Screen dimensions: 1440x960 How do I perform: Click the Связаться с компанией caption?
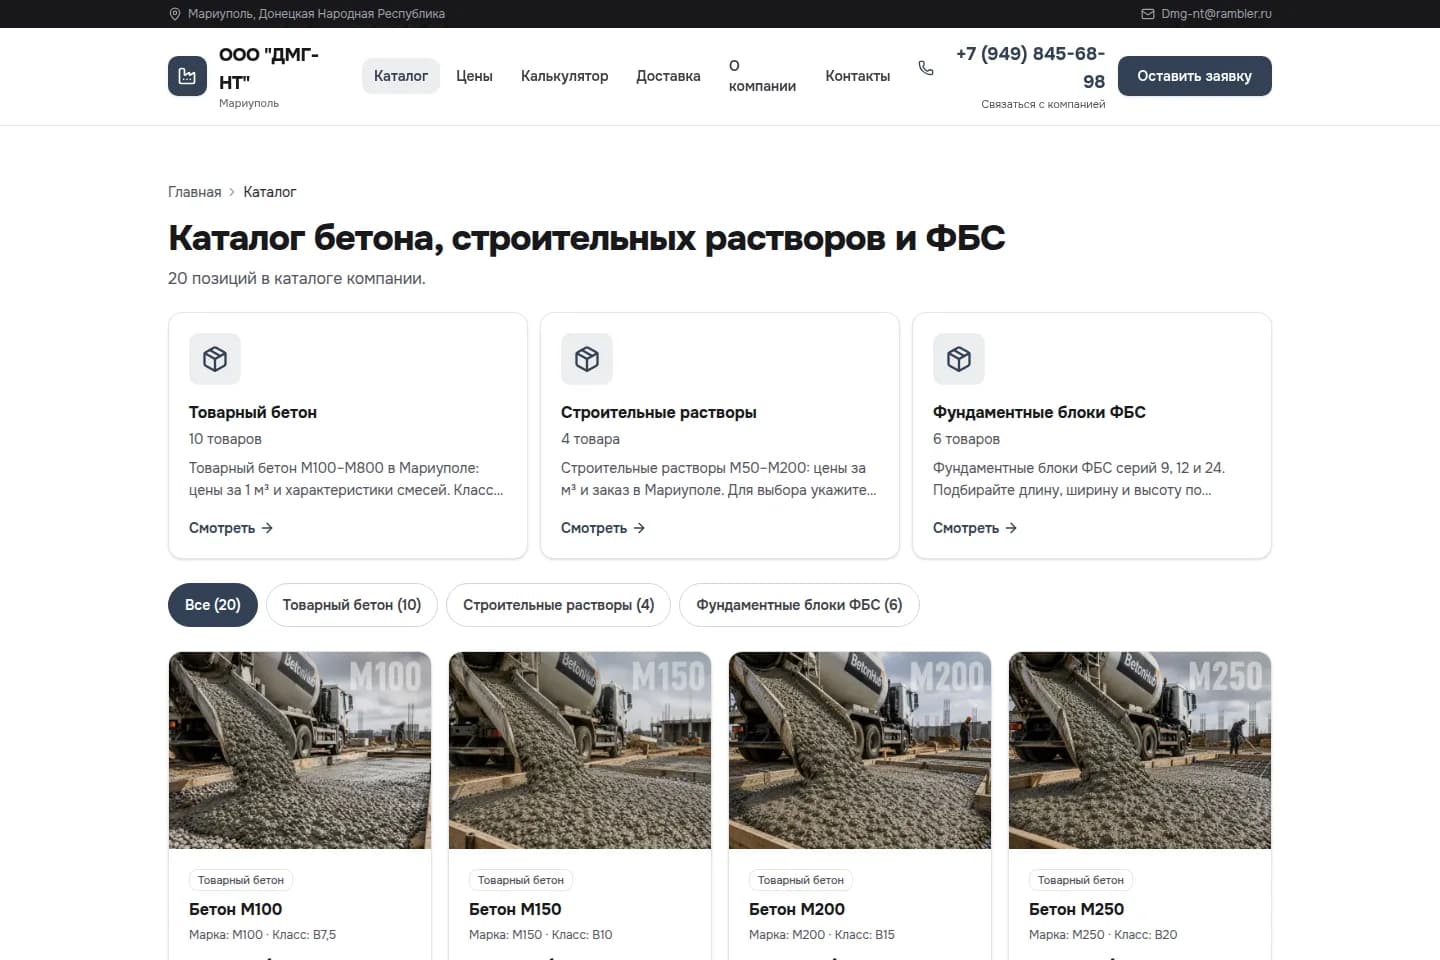pyautogui.click(x=1043, y=104)
